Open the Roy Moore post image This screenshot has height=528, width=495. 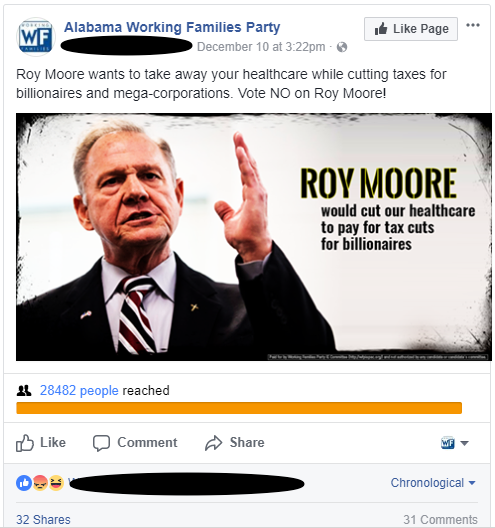[x=254, y=237]
